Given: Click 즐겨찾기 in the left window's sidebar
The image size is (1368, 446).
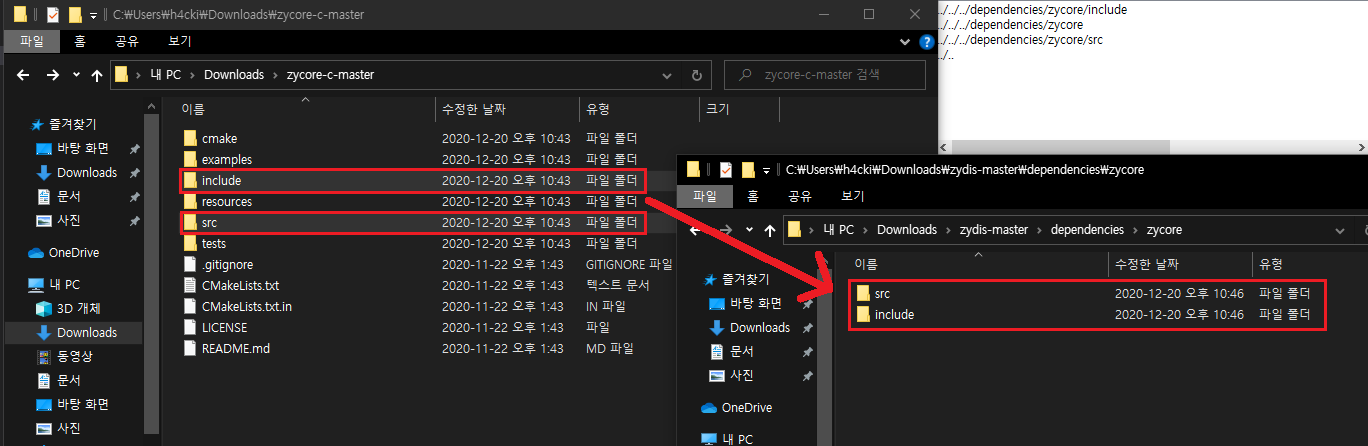Looking at the screenshot, I should click(x=62, y=125).
